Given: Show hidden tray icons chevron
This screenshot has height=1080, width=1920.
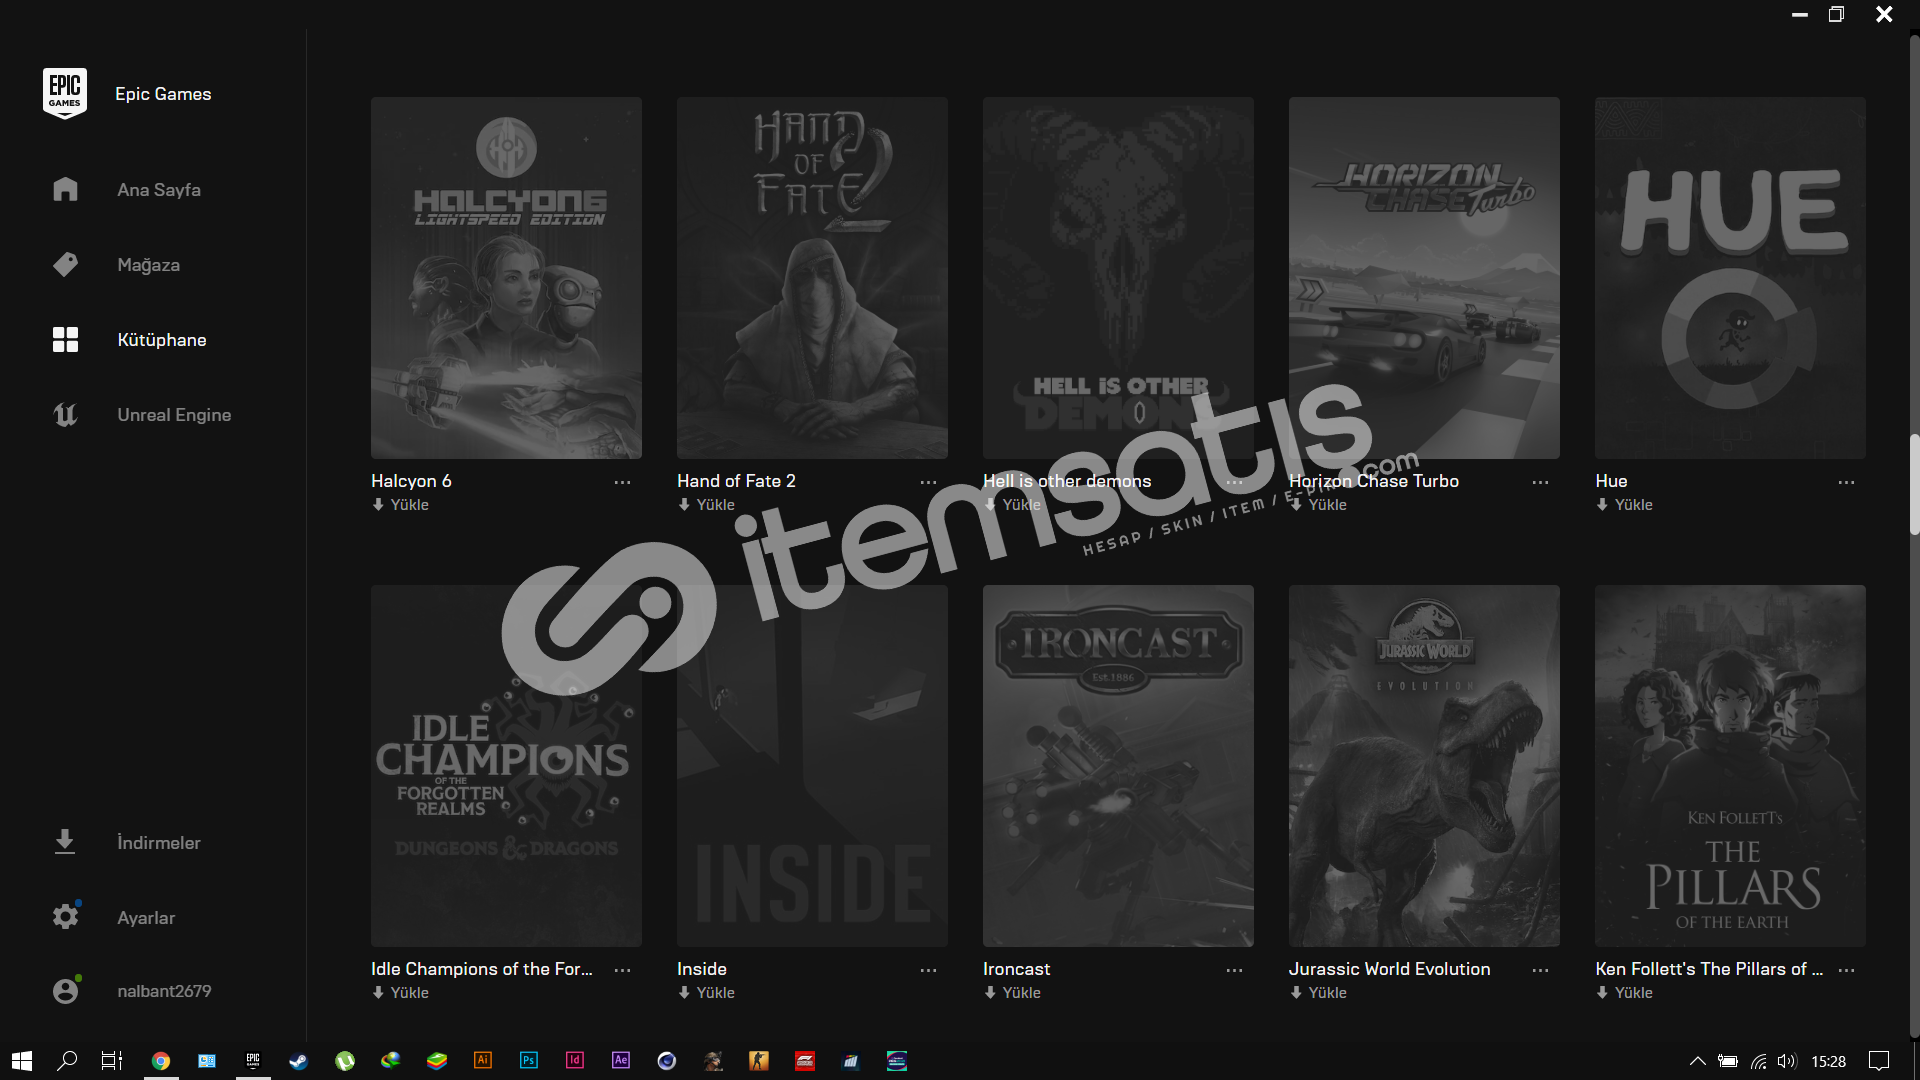Looking at the screenshot, I should pos(1697,1061).
